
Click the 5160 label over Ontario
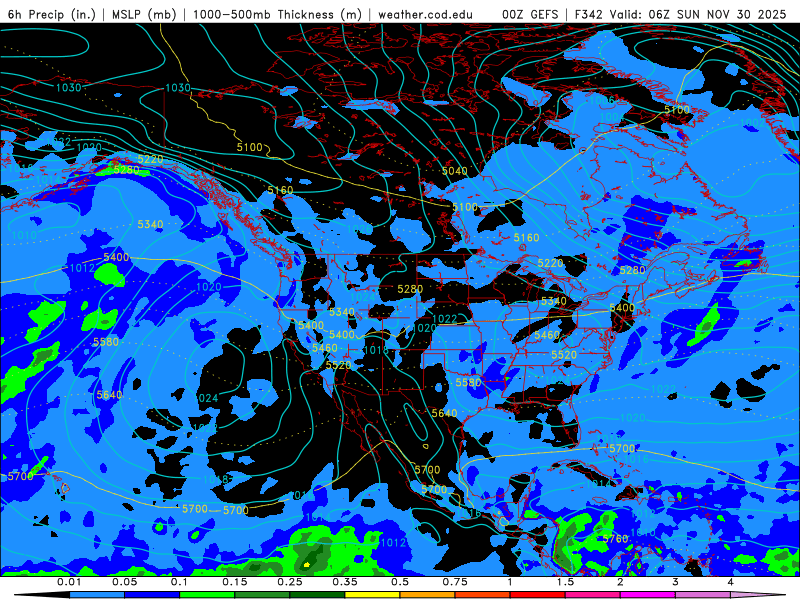(526, 237)
